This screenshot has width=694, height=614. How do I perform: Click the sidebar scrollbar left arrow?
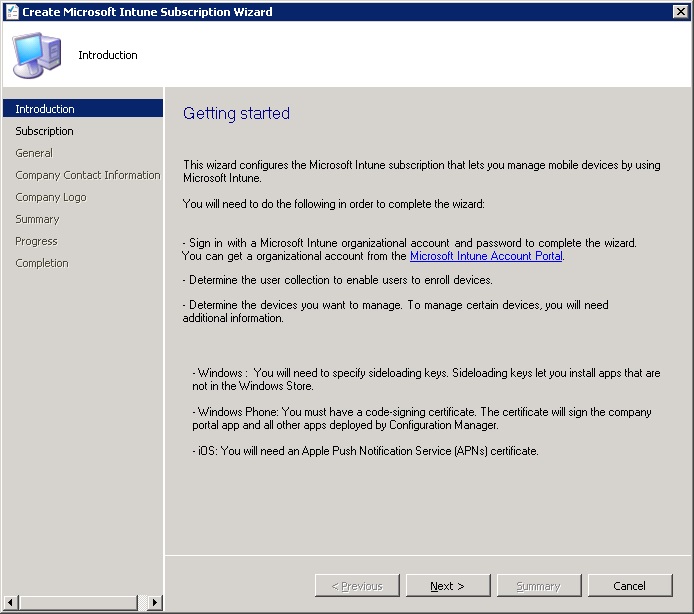[x=10, y=602]
